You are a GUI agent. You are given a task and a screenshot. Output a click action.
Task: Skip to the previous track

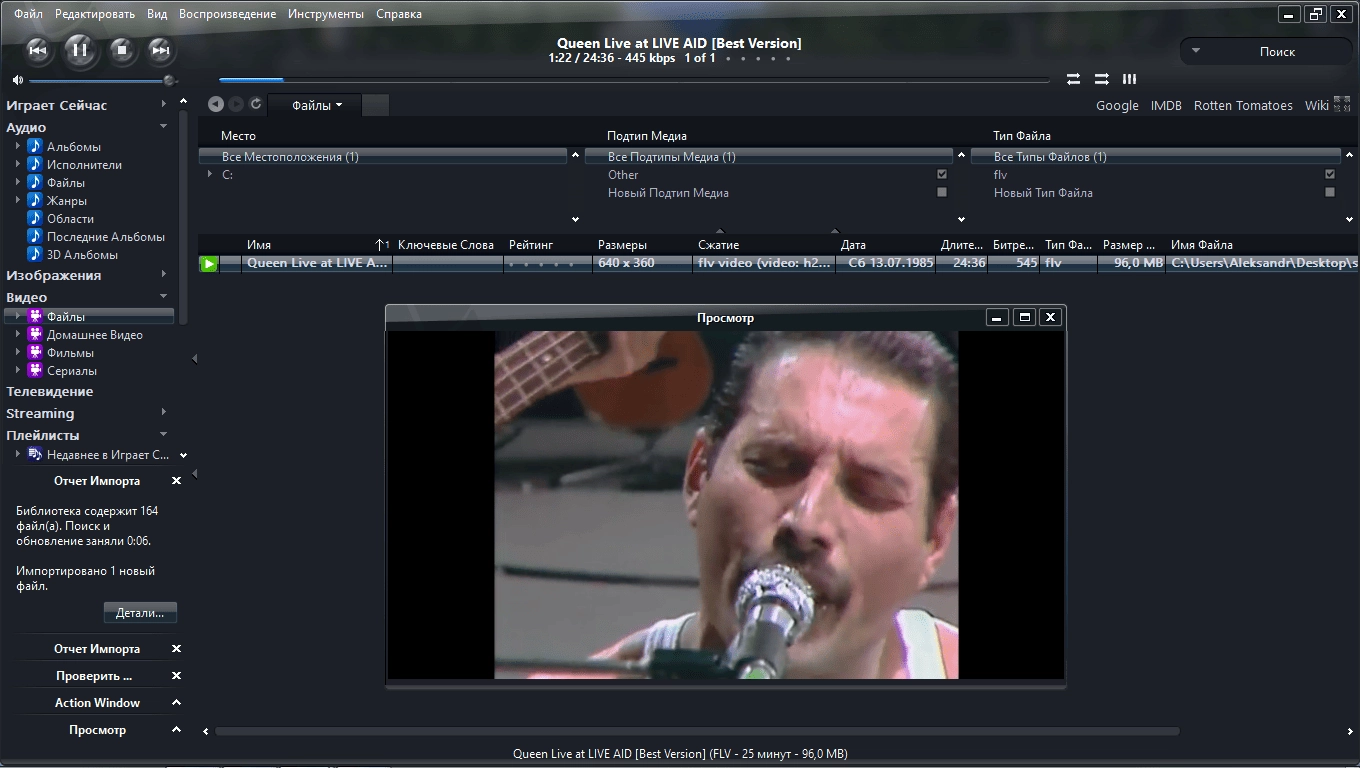(38, 49)
